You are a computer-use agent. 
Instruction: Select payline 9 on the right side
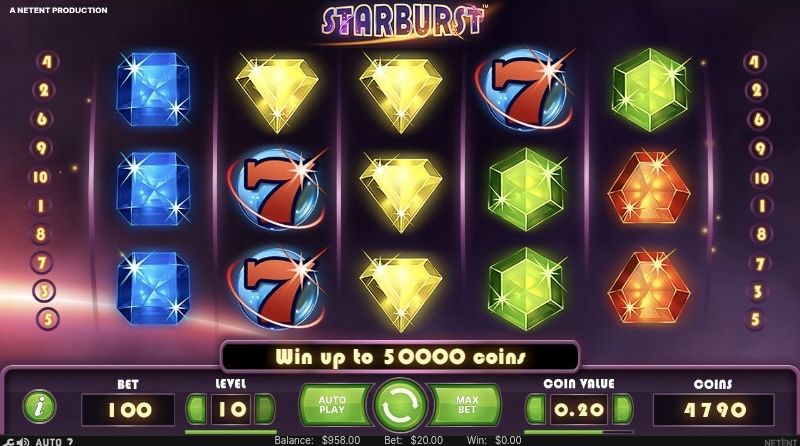click(x=760, y=148)
